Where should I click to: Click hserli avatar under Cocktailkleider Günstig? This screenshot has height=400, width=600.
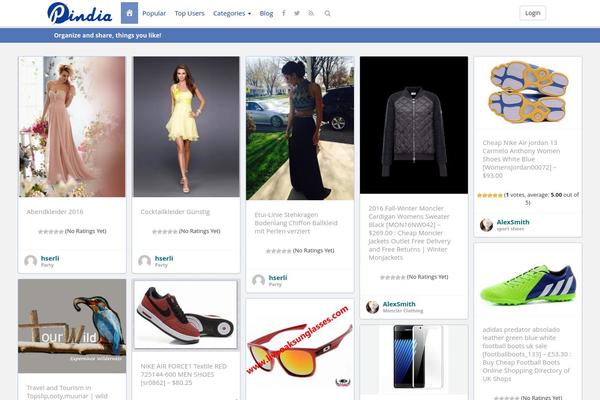coord(145,261)
